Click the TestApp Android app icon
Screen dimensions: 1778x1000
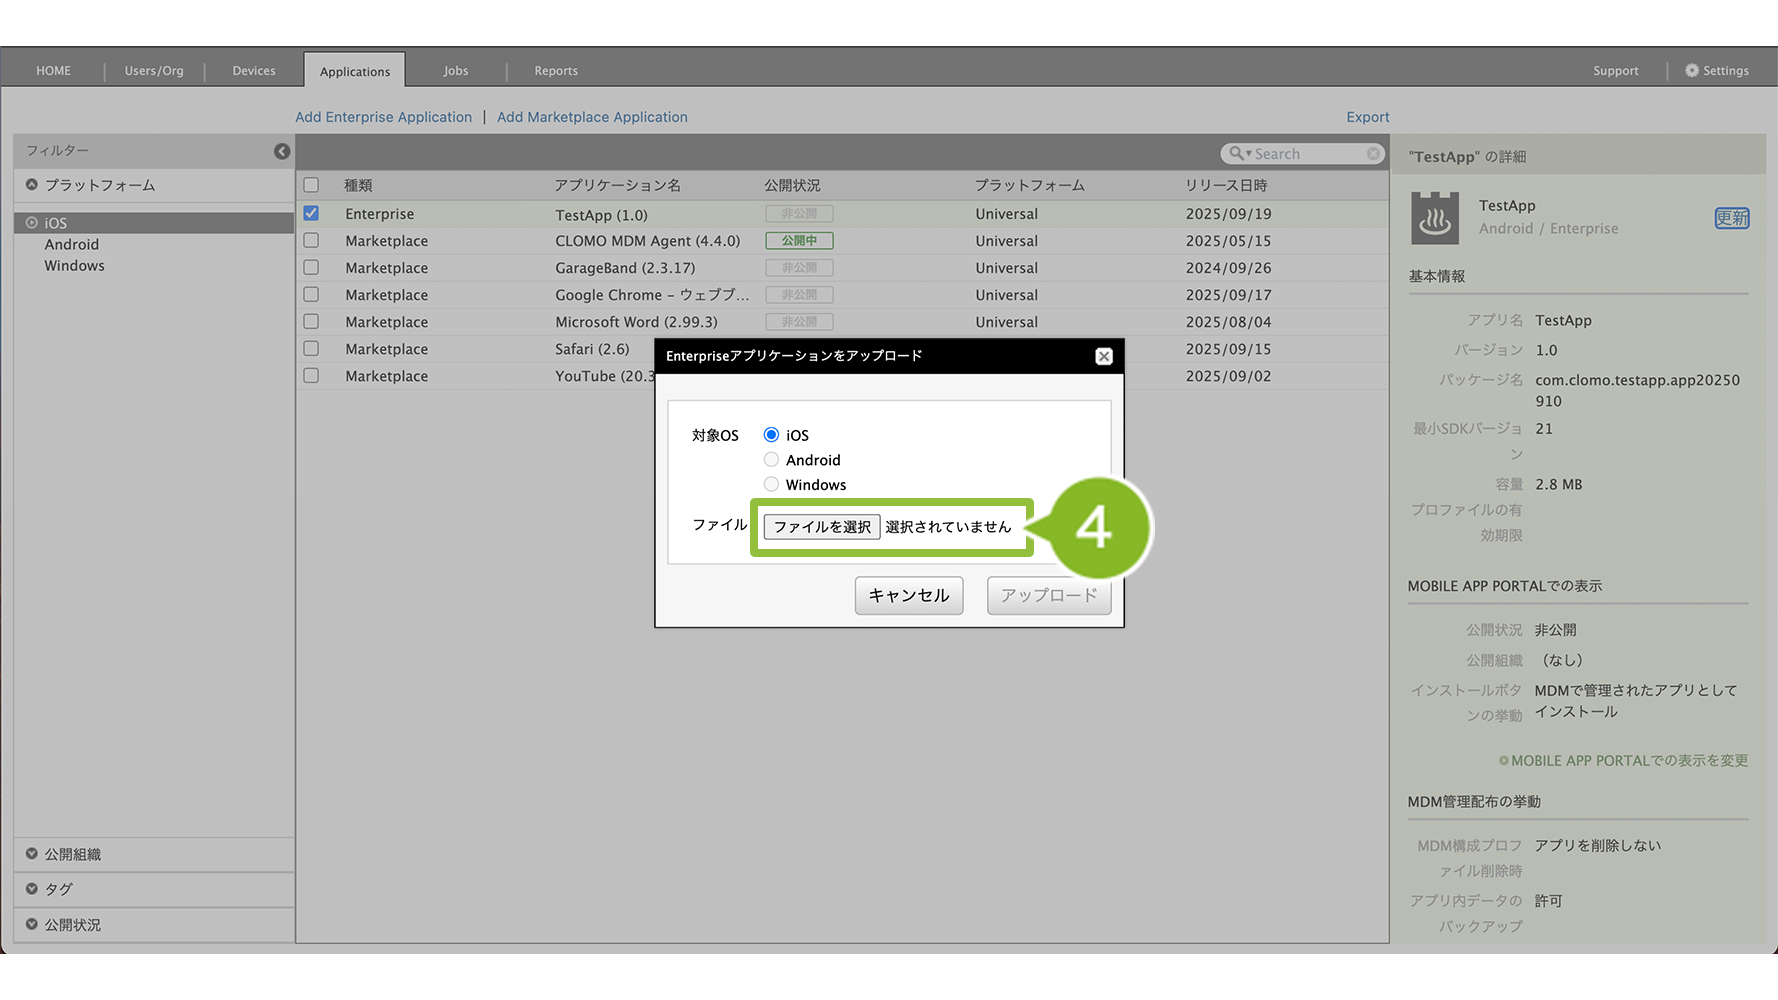pos(1434,218)
